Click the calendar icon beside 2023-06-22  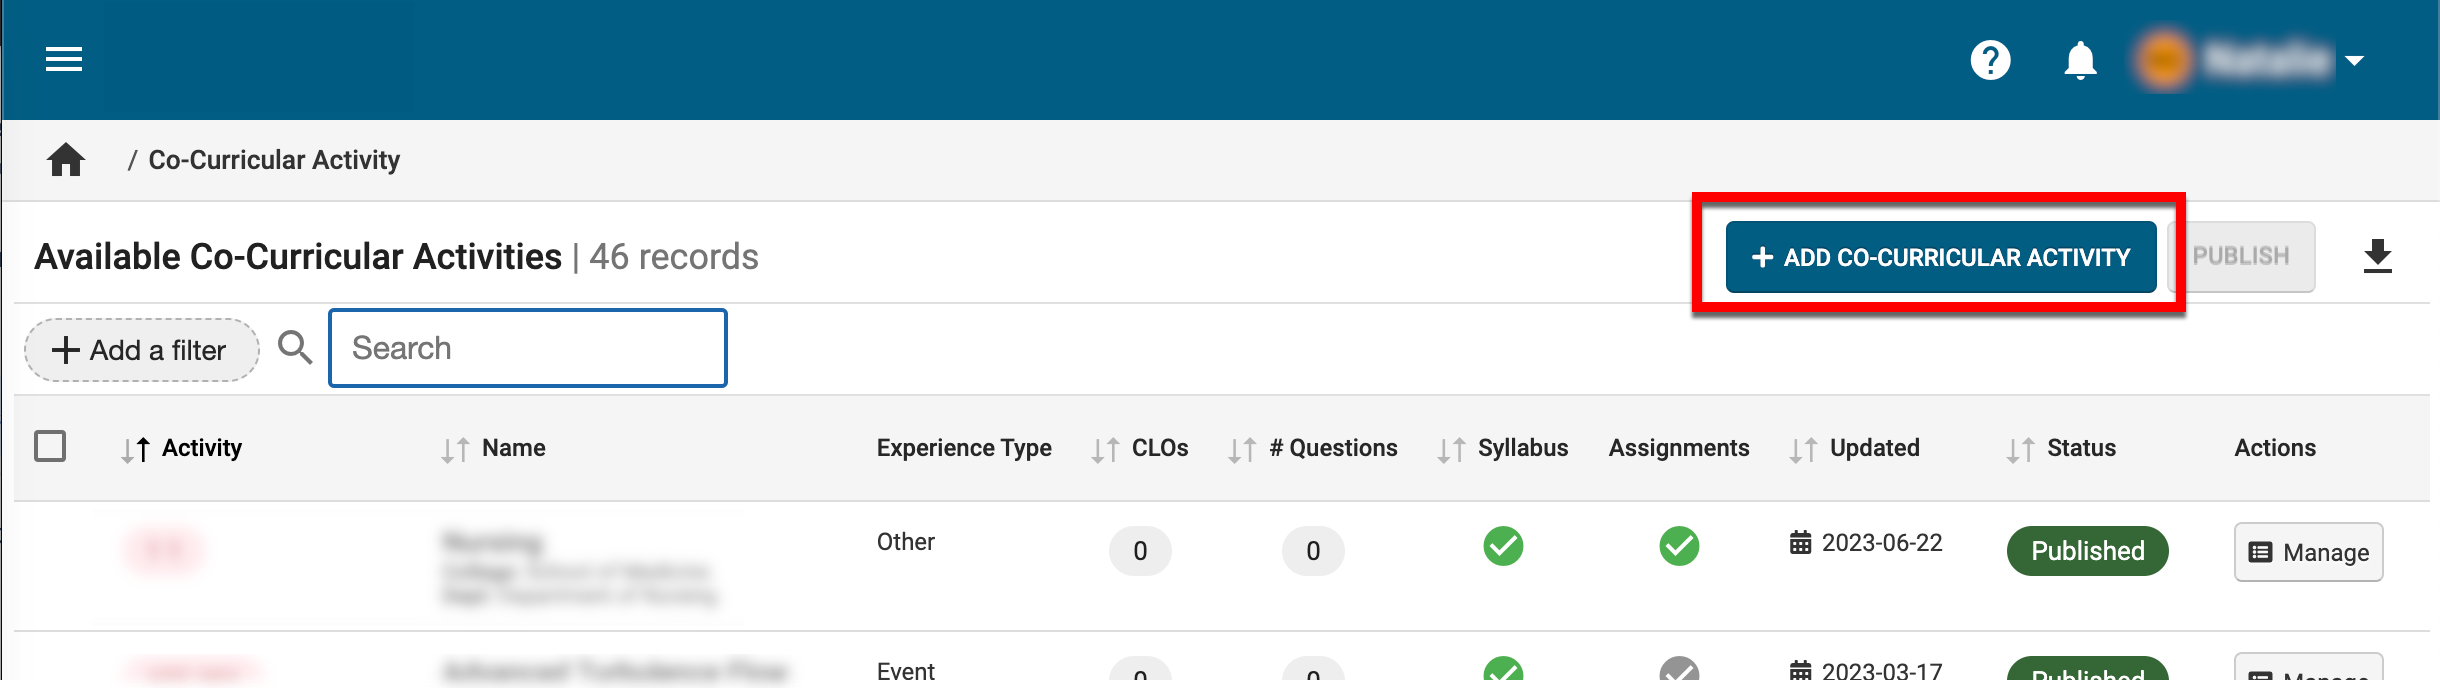tap(1800, 543)
